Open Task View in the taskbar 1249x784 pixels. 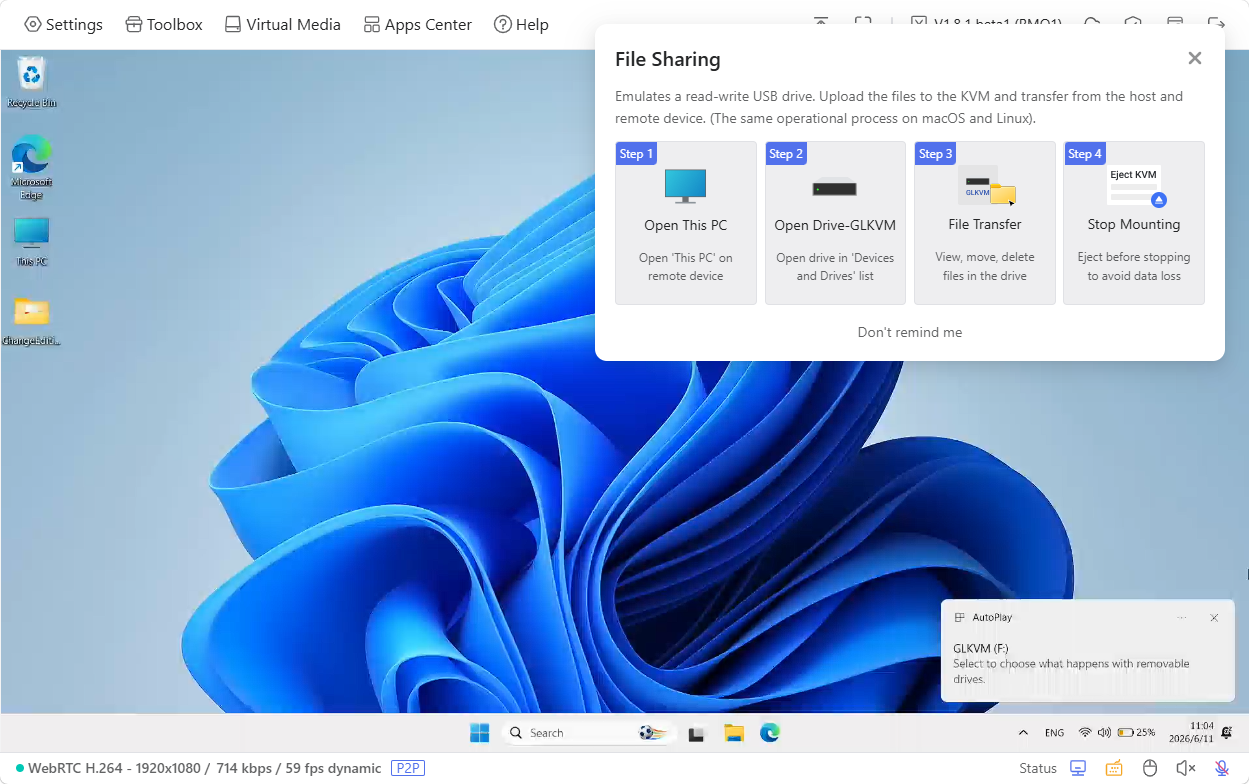point(697,733)
